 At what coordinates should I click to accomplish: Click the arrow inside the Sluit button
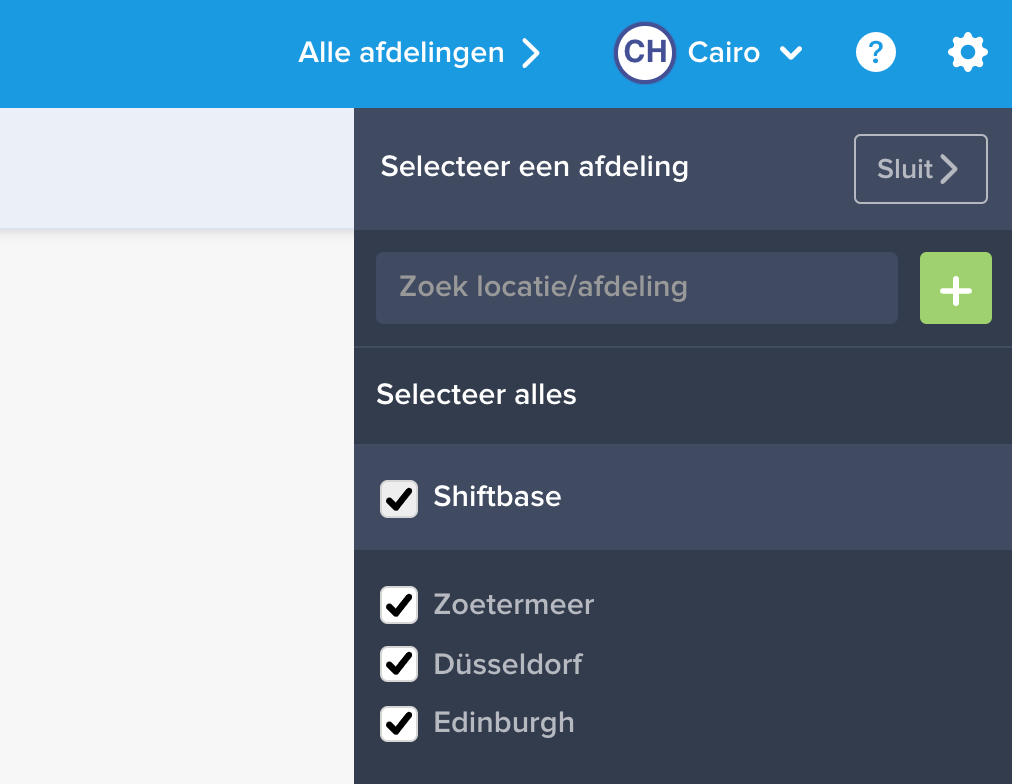tap(949, 169)
